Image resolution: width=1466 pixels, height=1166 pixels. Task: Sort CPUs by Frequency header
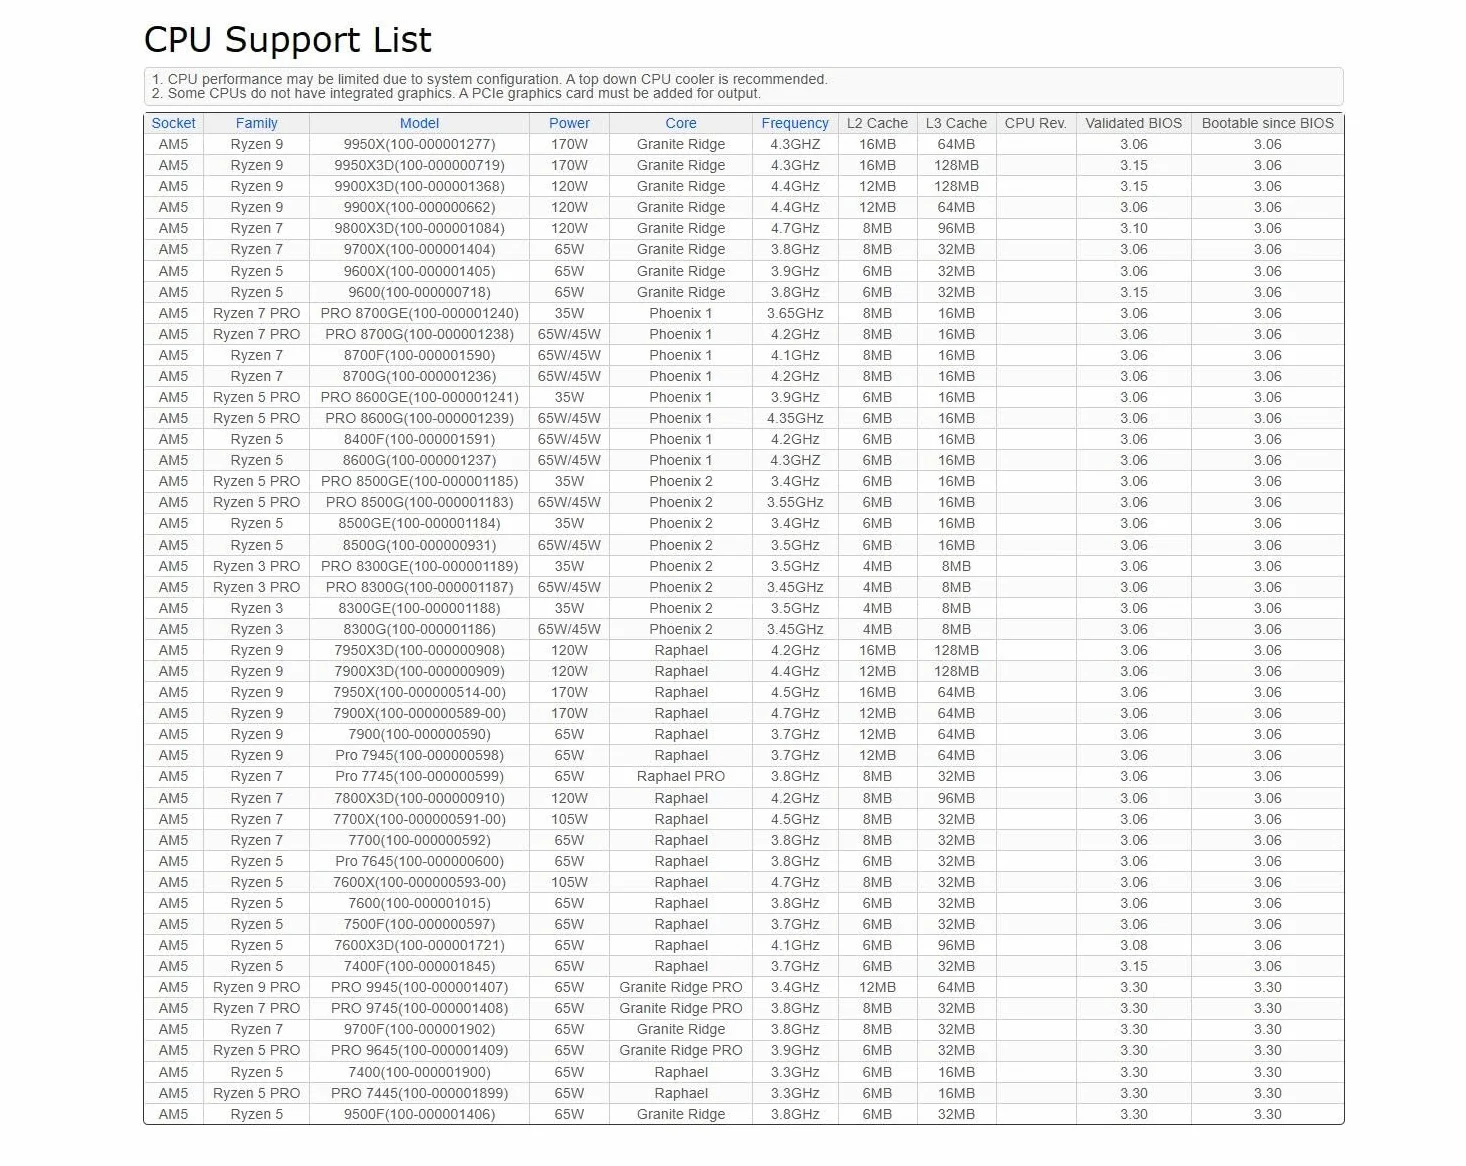795,123
